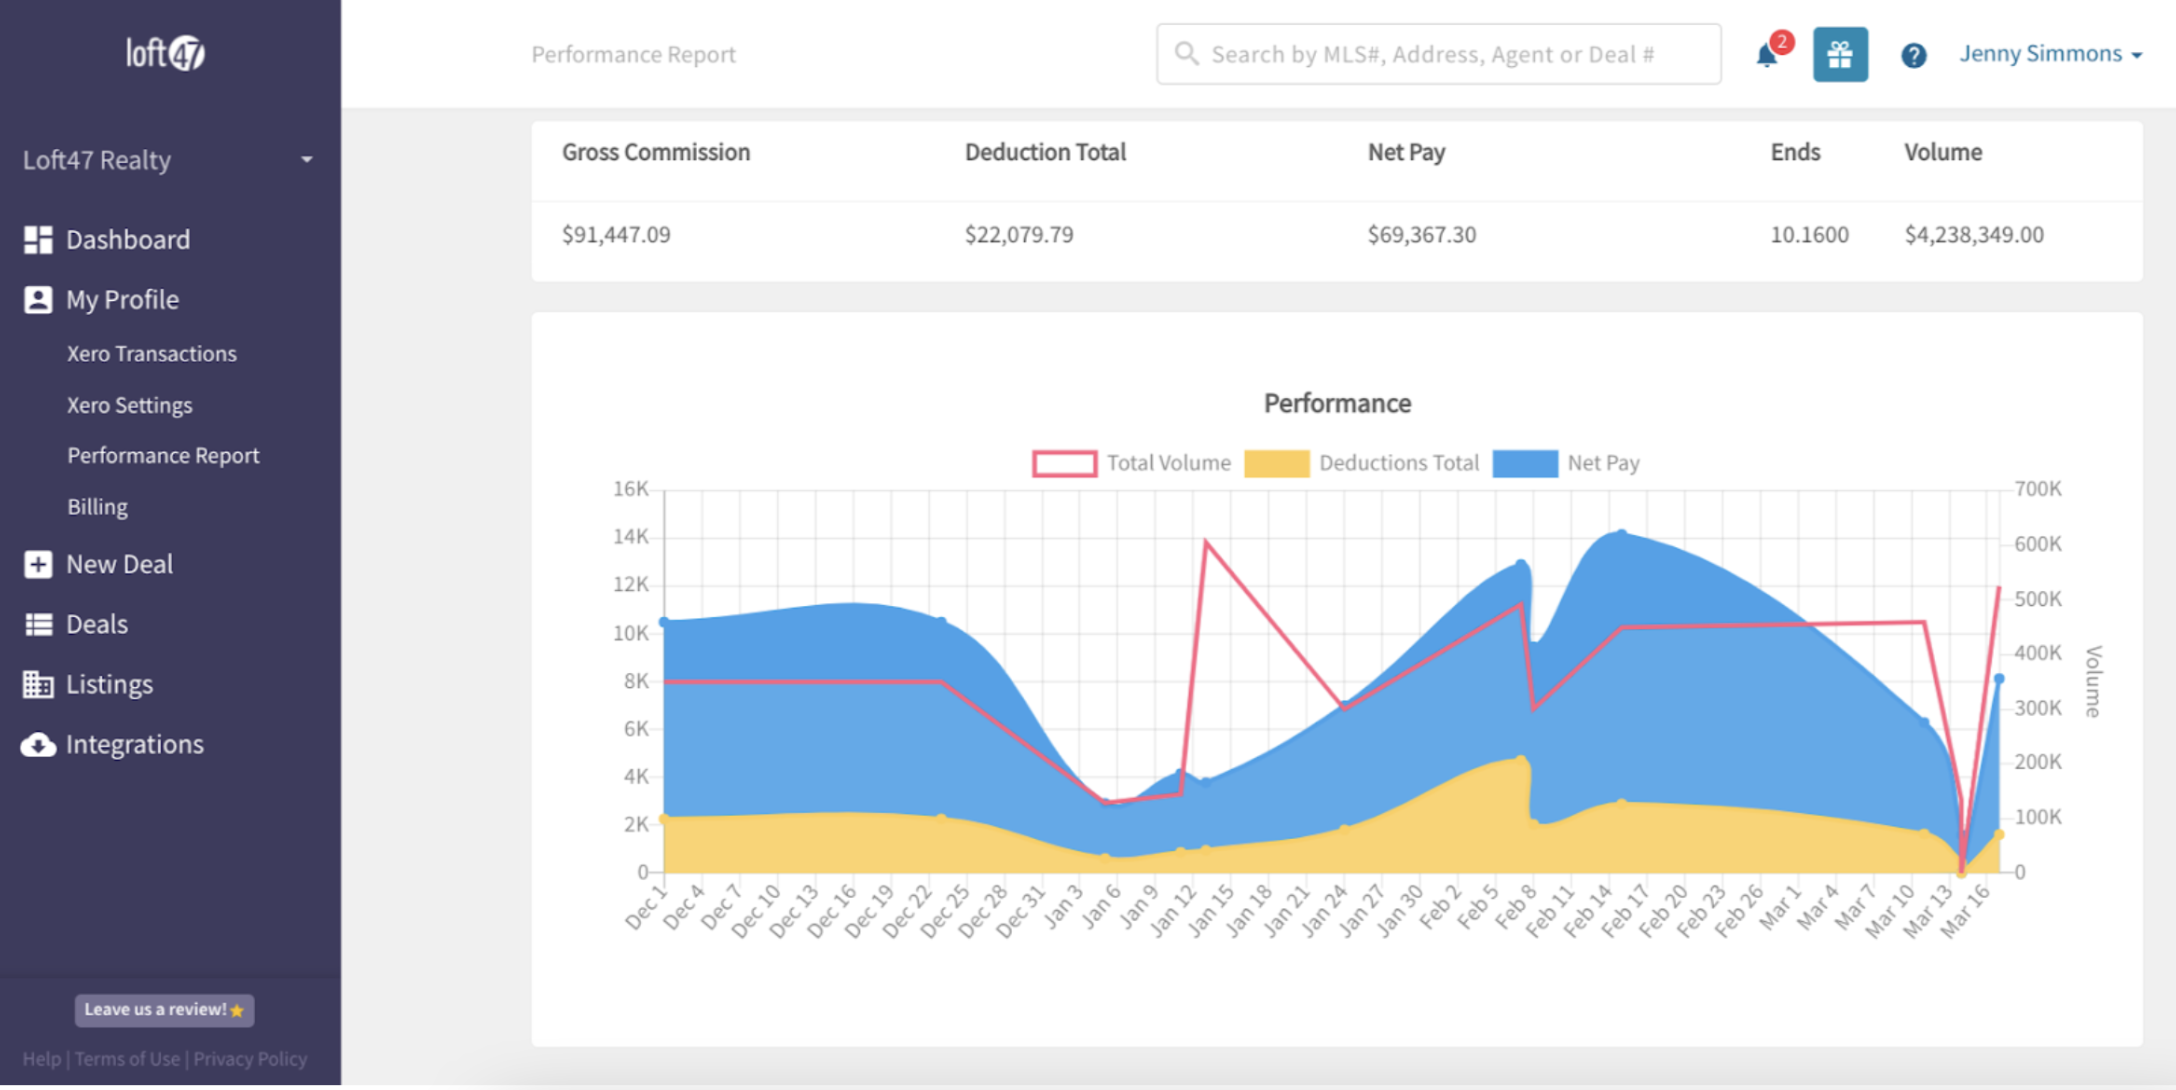Toggle Deductions Total legend swatch
The height and width of the screenshot is (1090, 2176).
(x=1277, y=464)
